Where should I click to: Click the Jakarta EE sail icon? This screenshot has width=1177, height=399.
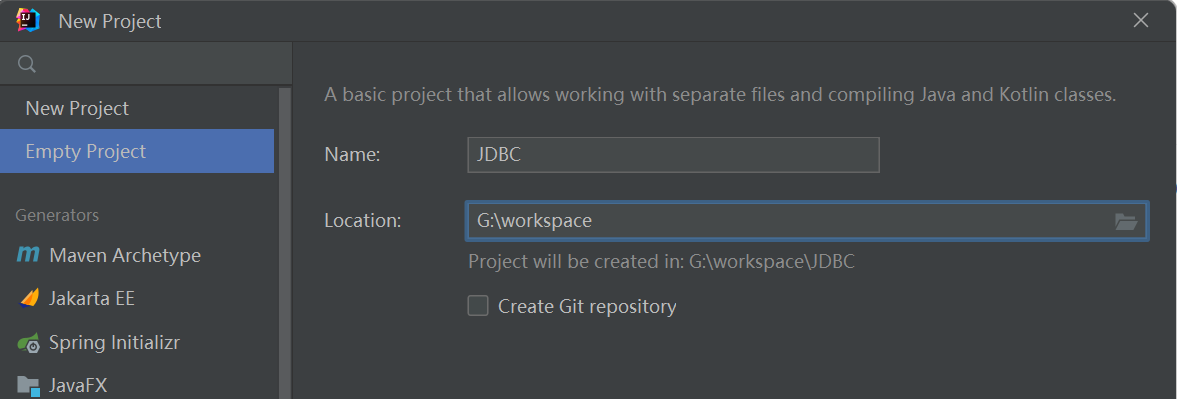click(x=29, y=298)
